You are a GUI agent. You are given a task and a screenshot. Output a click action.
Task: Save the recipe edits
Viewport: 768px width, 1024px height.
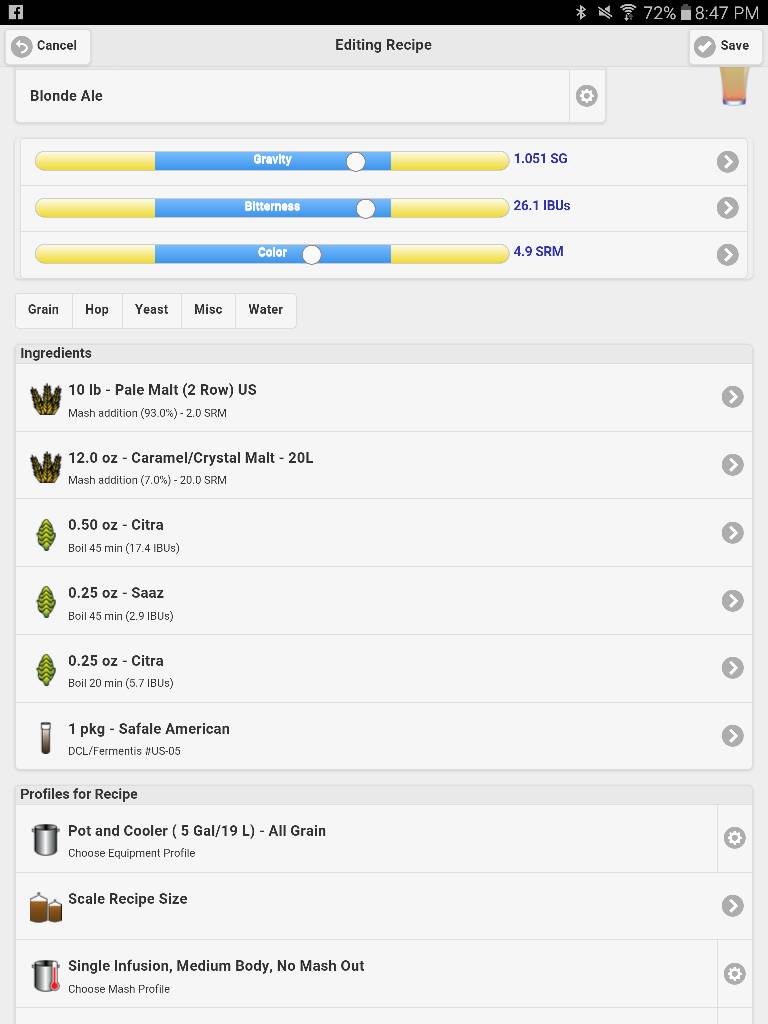[x=725, y=46]
